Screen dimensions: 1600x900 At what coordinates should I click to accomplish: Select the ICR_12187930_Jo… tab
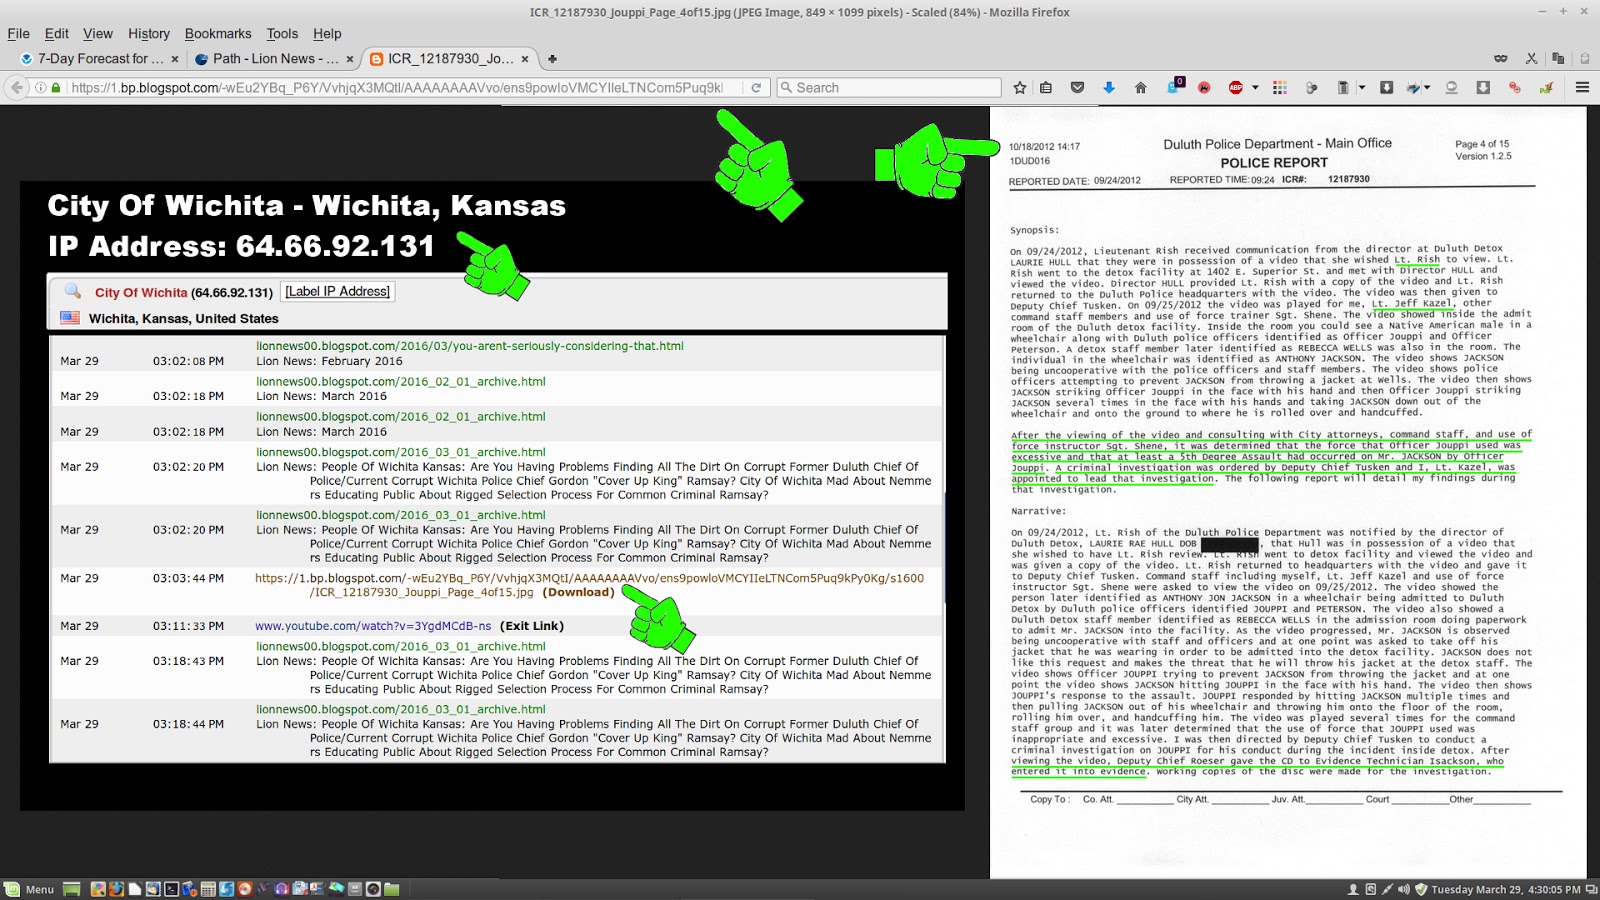point(450,59)
